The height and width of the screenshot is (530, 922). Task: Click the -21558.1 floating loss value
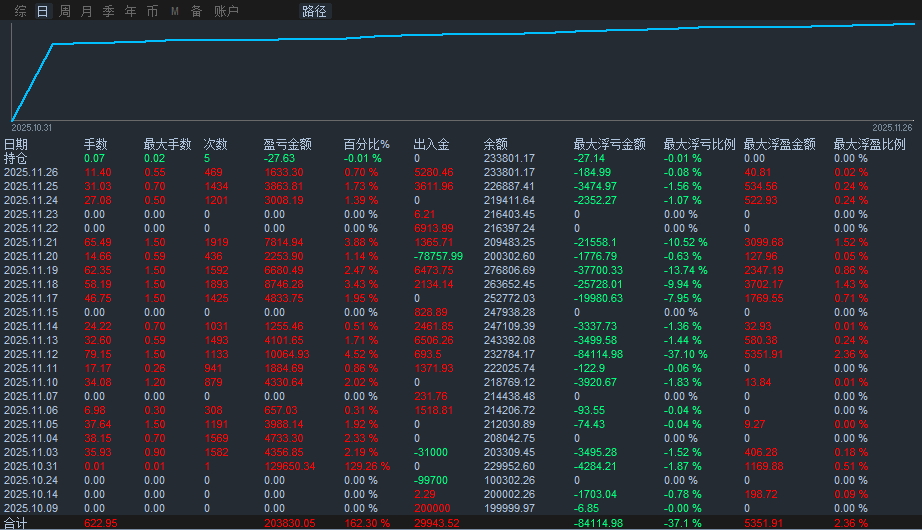click(x=595, y=242)
